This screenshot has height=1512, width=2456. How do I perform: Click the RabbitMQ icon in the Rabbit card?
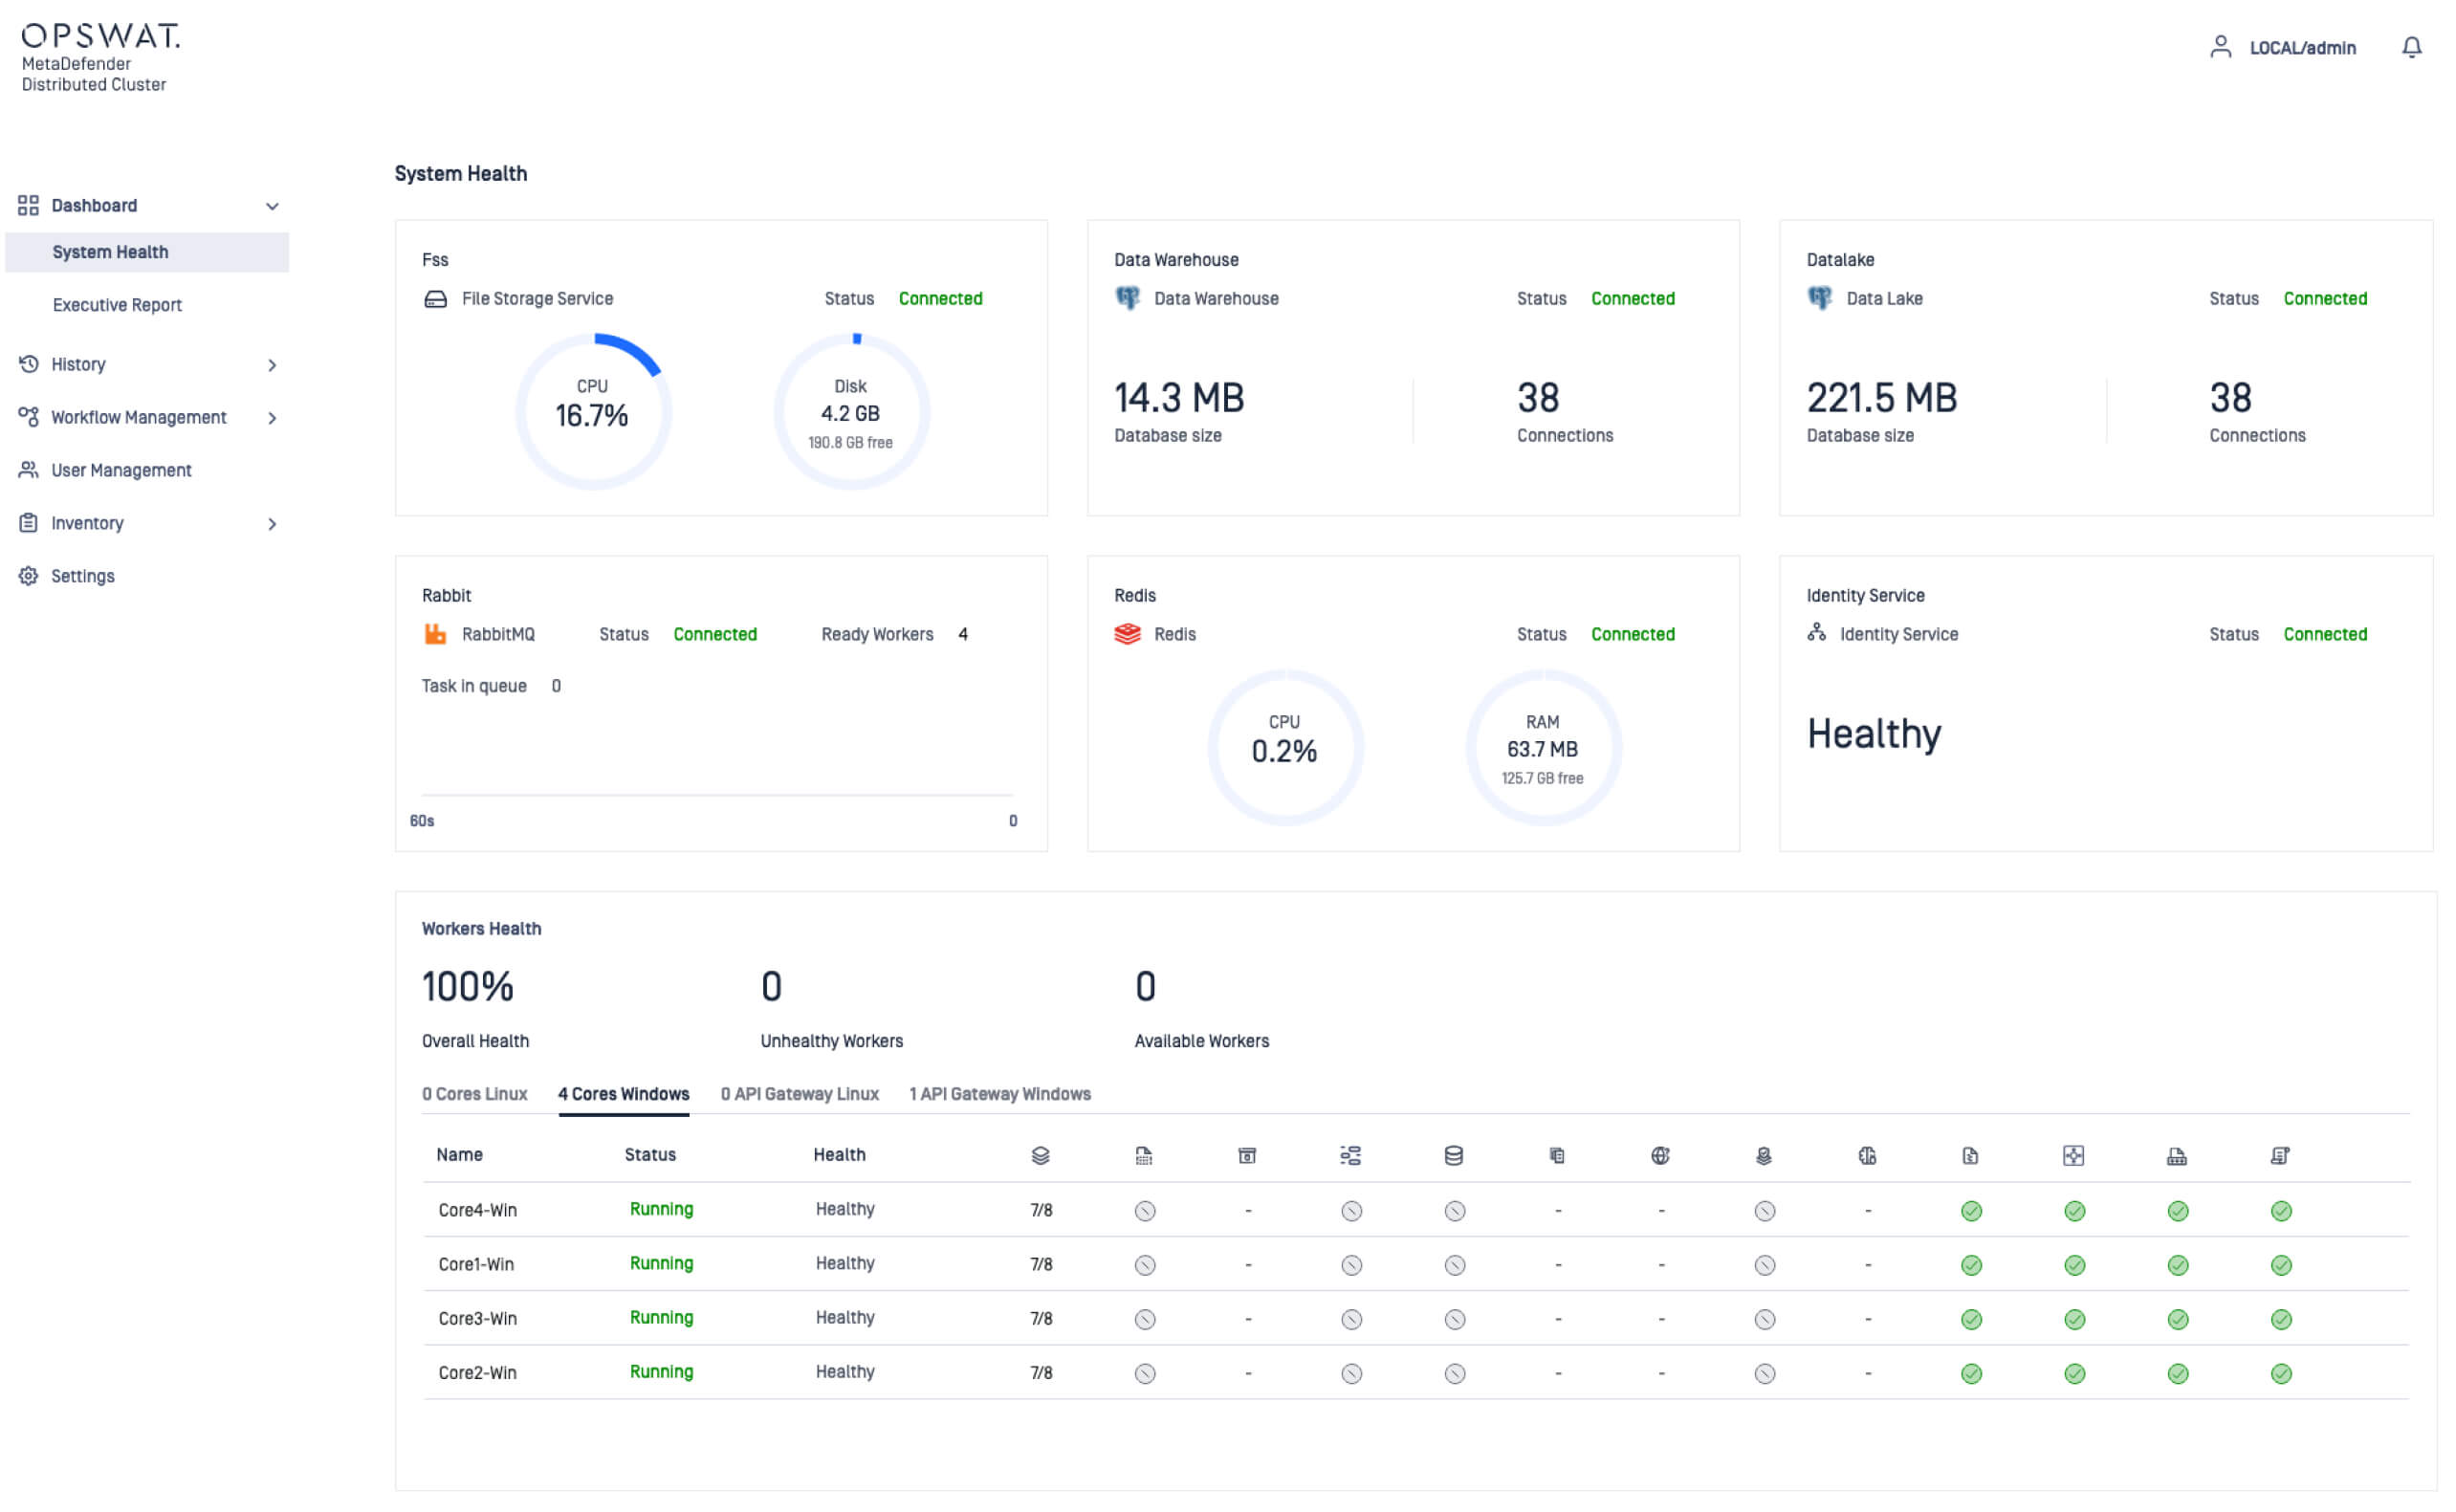pyautogui.click(x=436, y=634)
